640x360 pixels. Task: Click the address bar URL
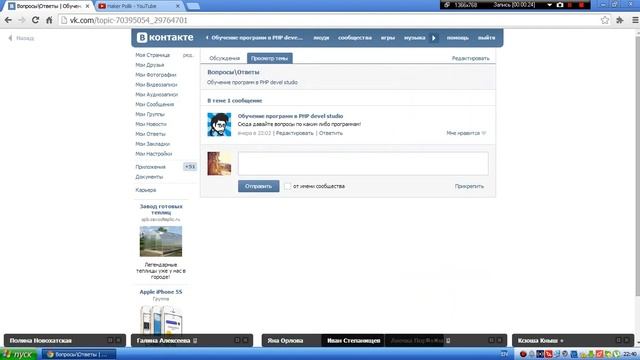(x=128, y=20)
